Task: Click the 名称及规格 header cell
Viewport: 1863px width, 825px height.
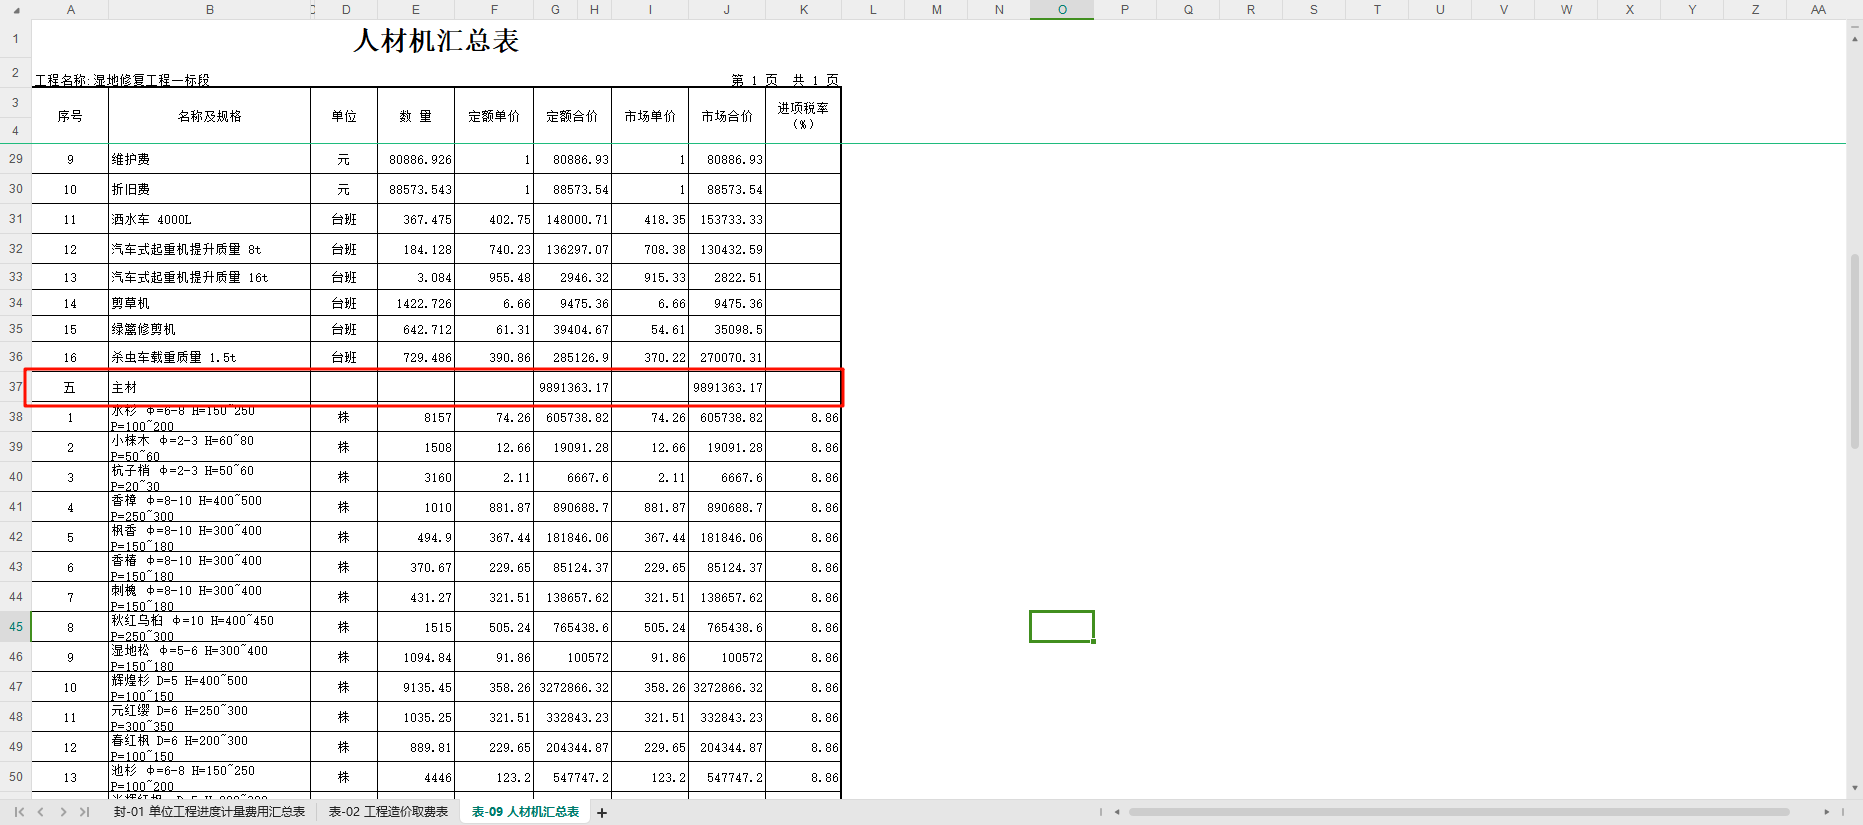Action: click(210, 116)
